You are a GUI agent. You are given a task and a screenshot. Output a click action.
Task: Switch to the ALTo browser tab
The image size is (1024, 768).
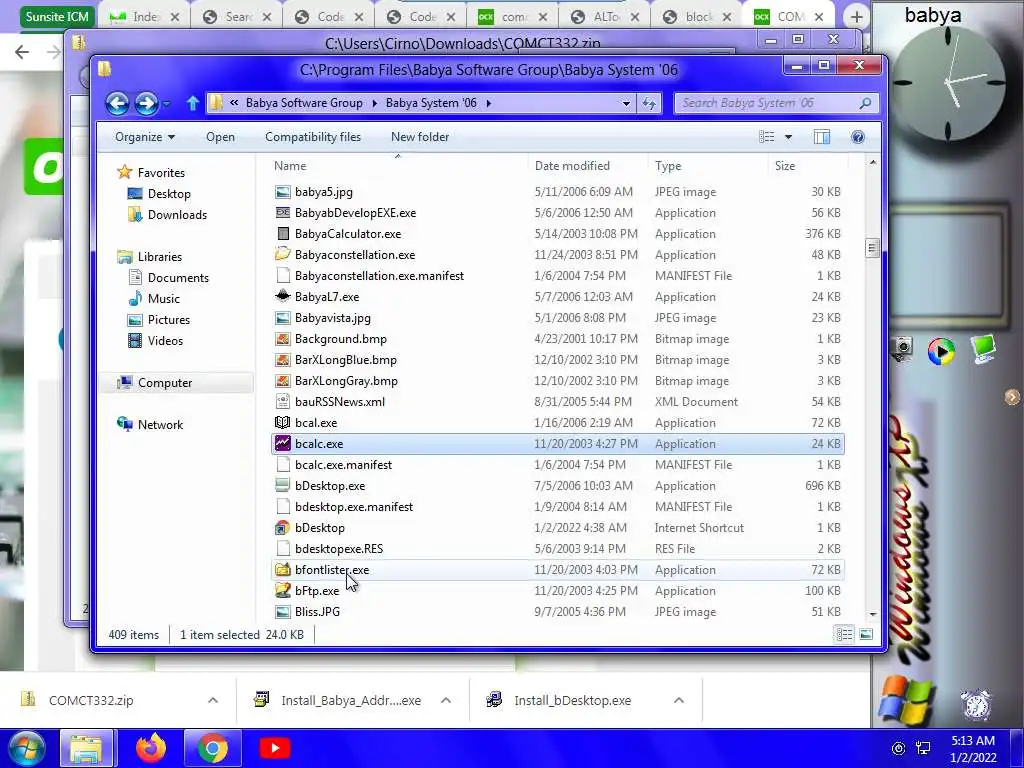point(605,17)
